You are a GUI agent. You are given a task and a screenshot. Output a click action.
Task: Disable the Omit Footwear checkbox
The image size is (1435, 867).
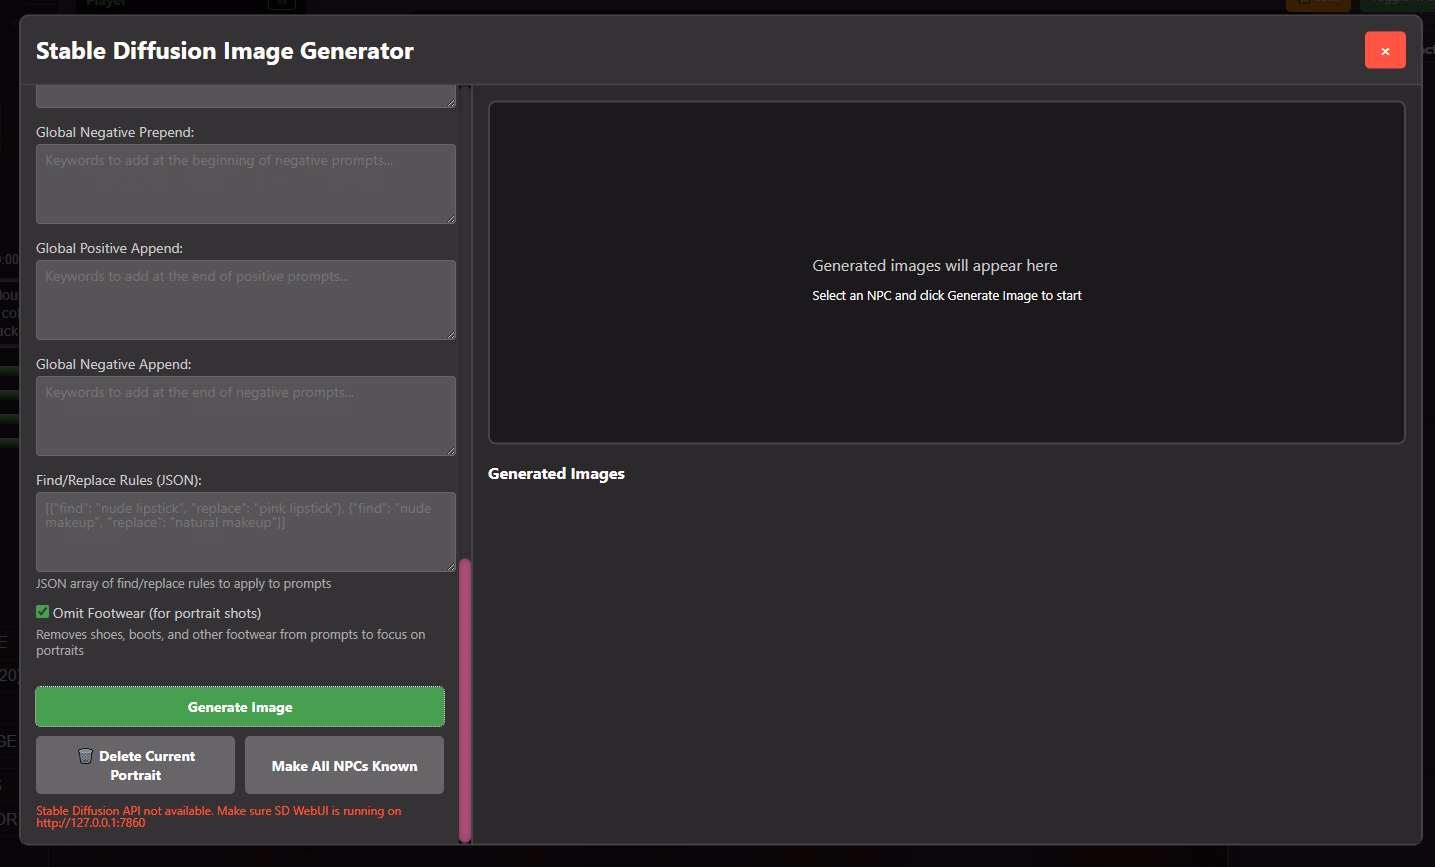point(43,612)
